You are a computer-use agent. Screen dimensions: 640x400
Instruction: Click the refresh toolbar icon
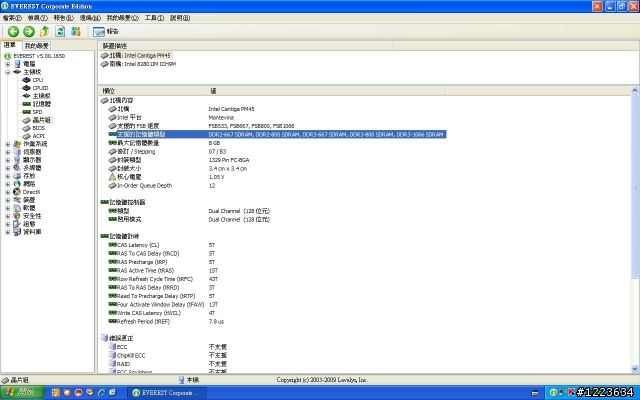[x=60, y=31]
